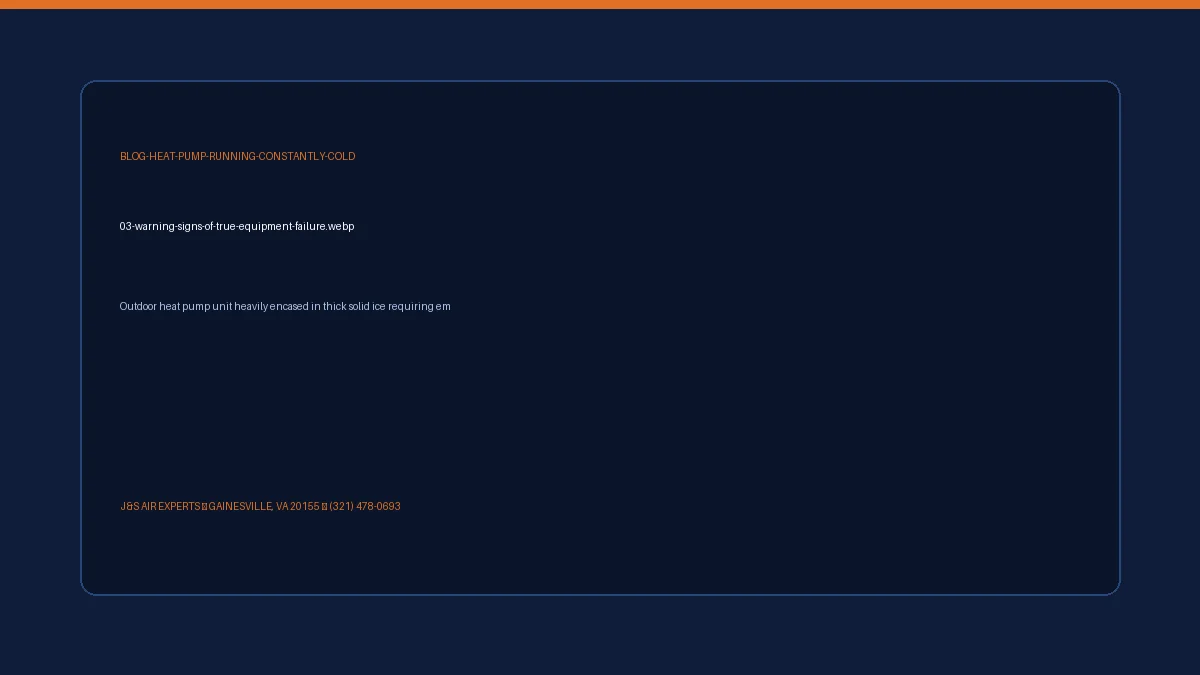Select the 03-warning-signs-of-true-equipment-failure.webp filename
The width and height of the screenshot is (1200, 675).
pyautogui.click(x=237, y=226)
